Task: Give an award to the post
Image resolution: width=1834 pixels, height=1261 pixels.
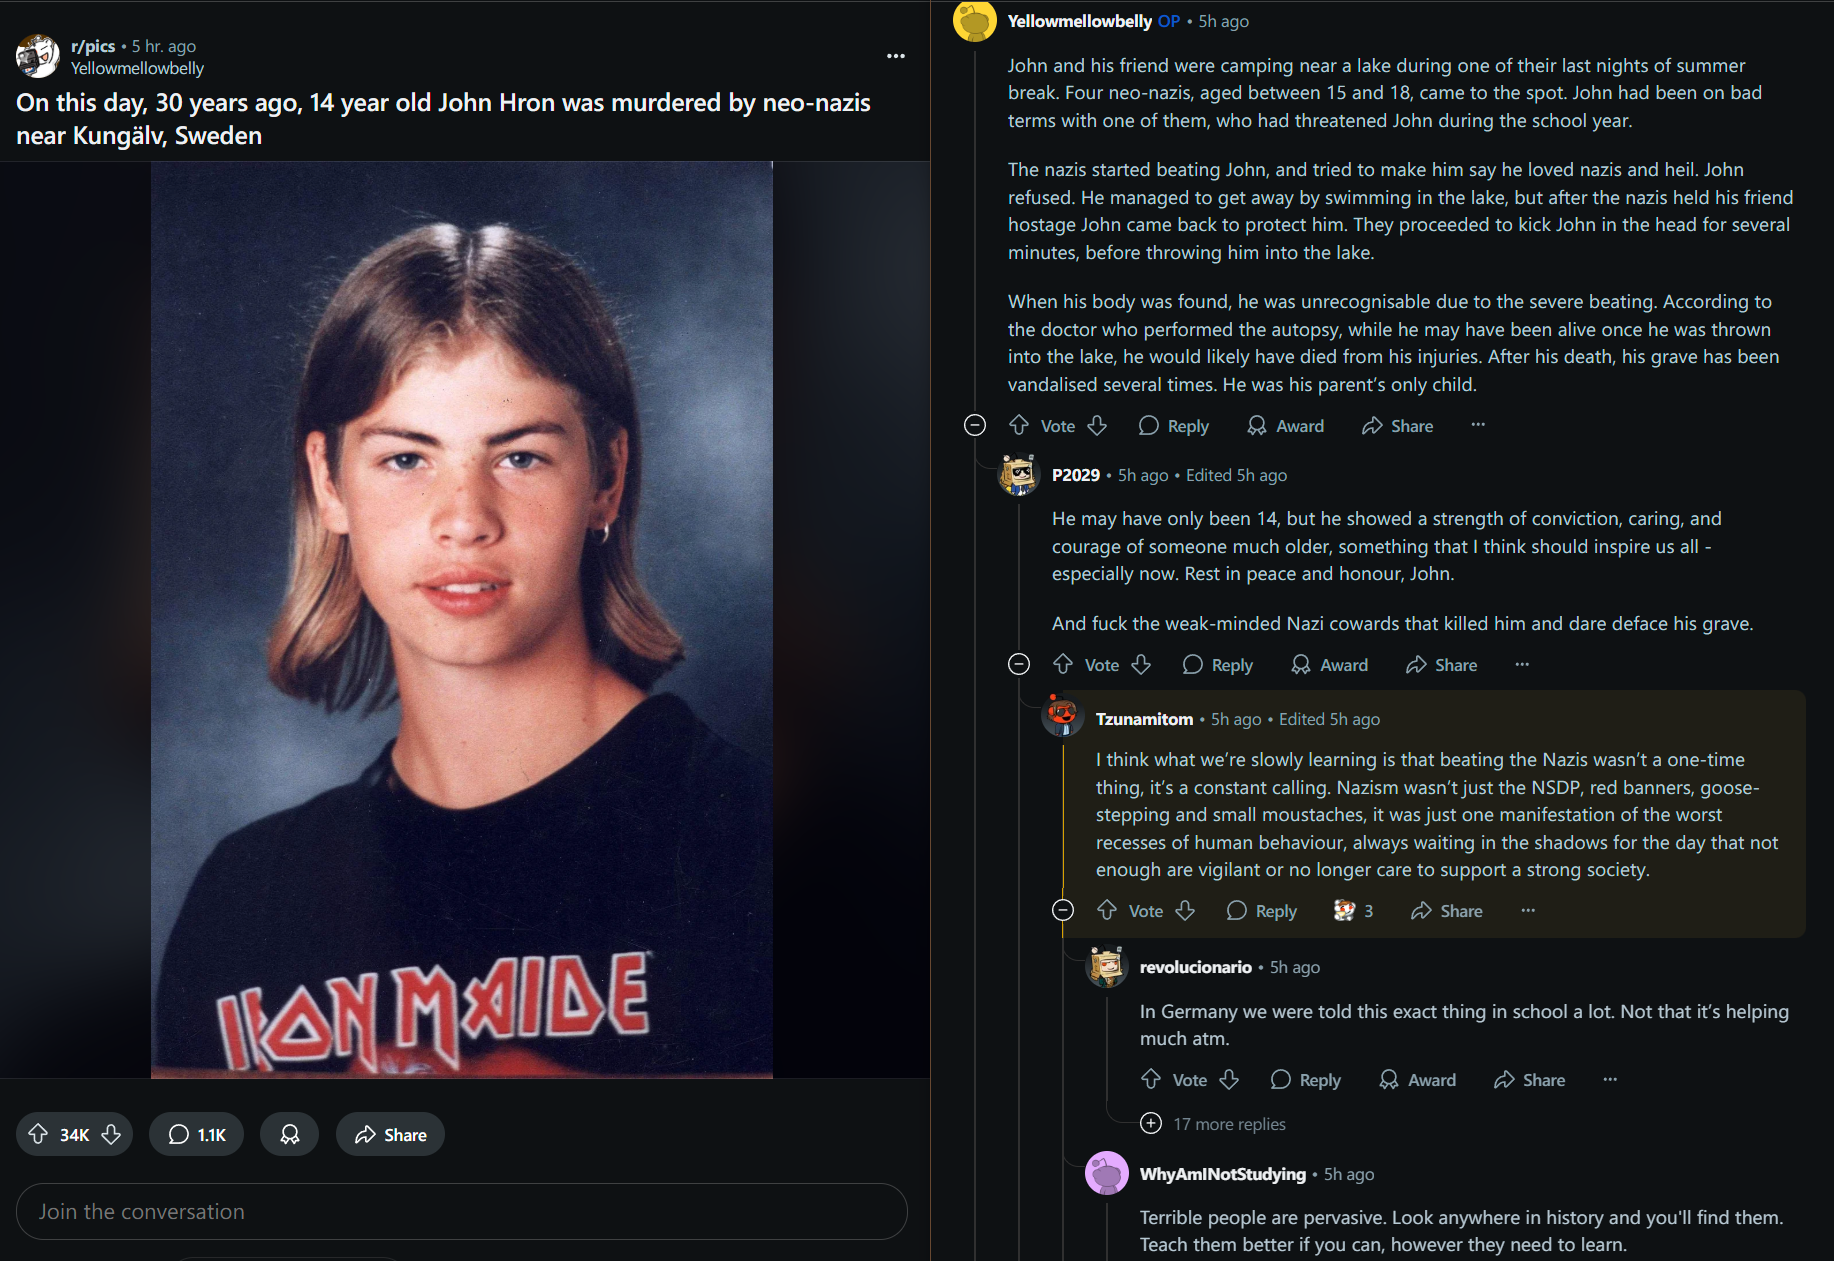Action: pos(289,1134)
